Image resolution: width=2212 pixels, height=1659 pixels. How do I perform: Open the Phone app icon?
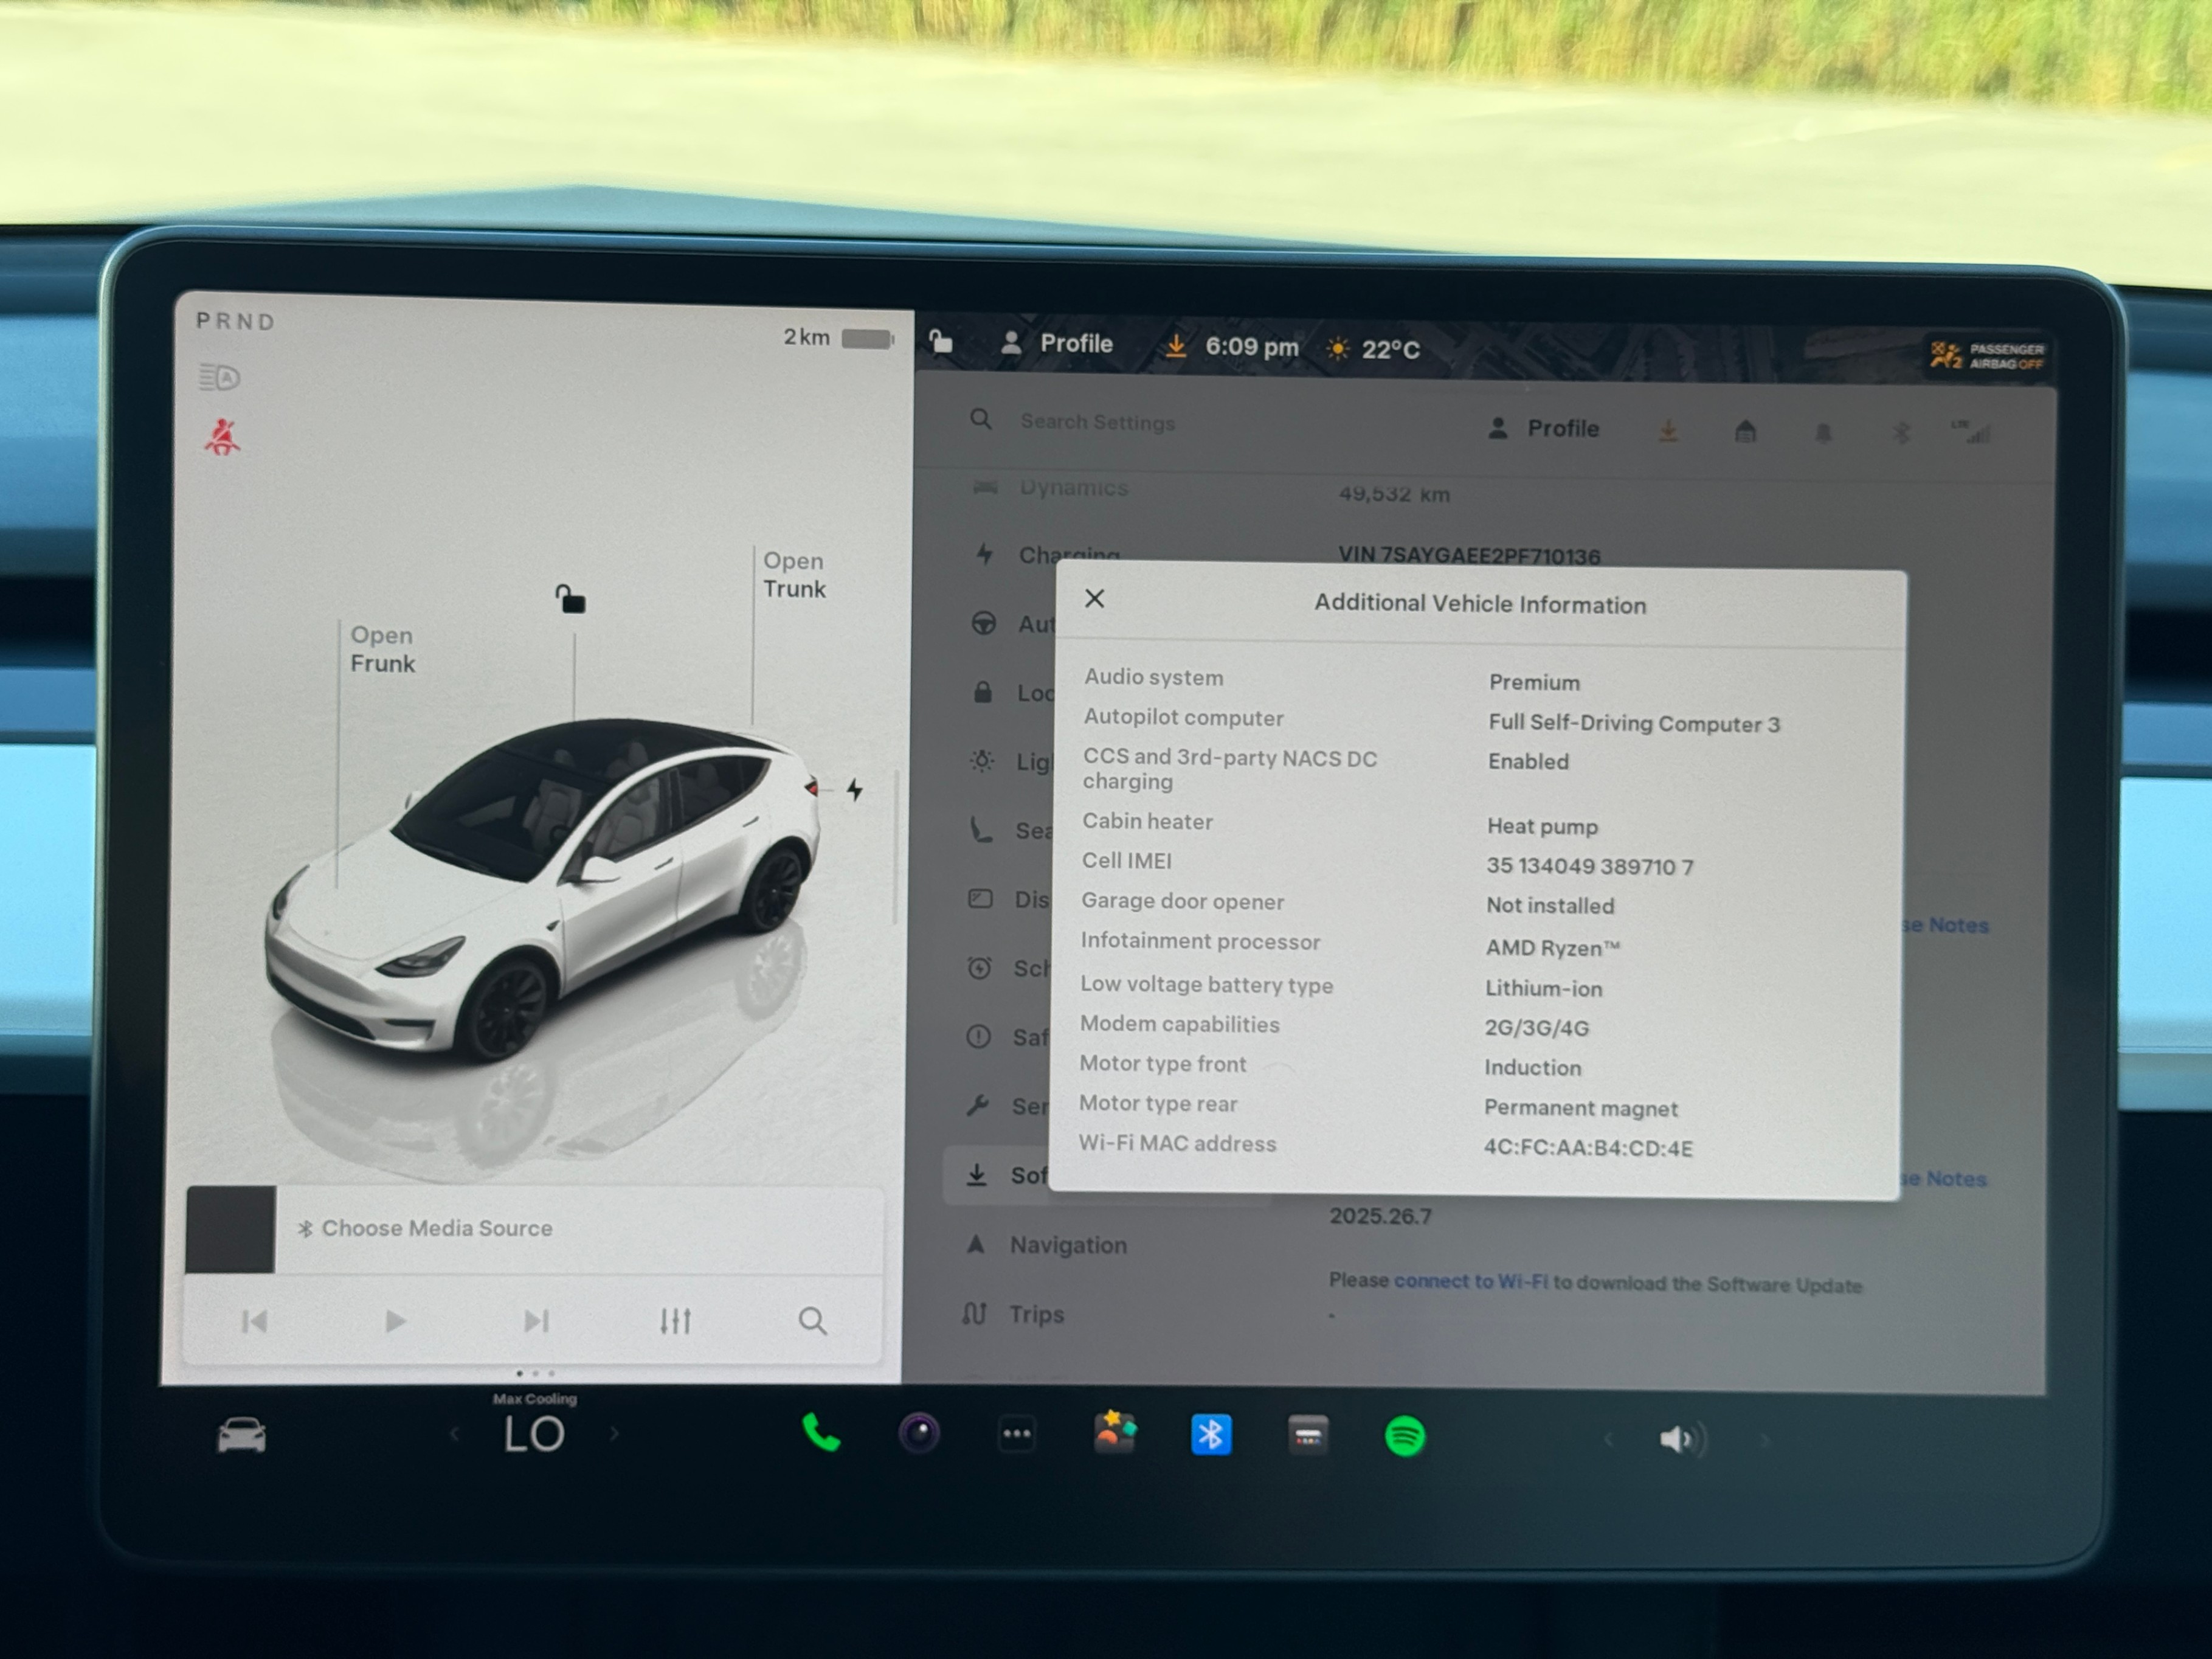(820, 1433)
